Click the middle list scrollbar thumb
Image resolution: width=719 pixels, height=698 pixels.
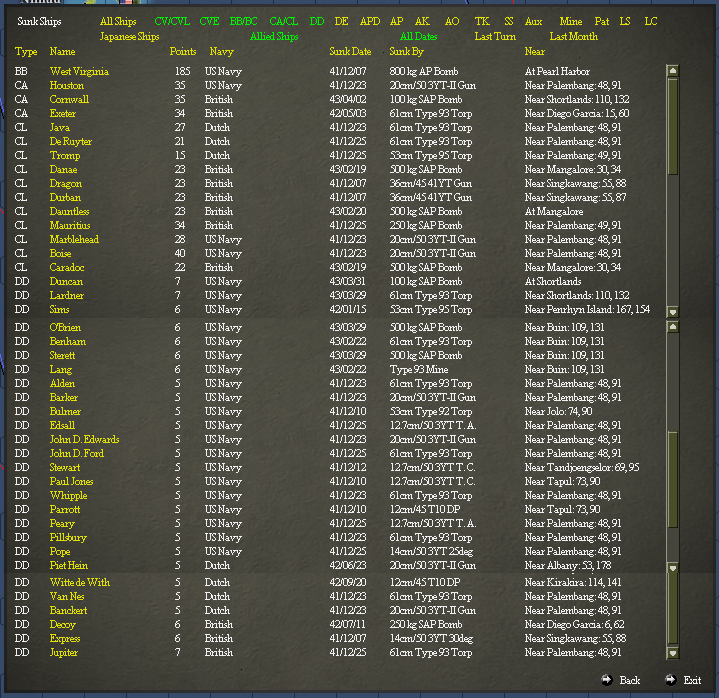coord(673,479)
